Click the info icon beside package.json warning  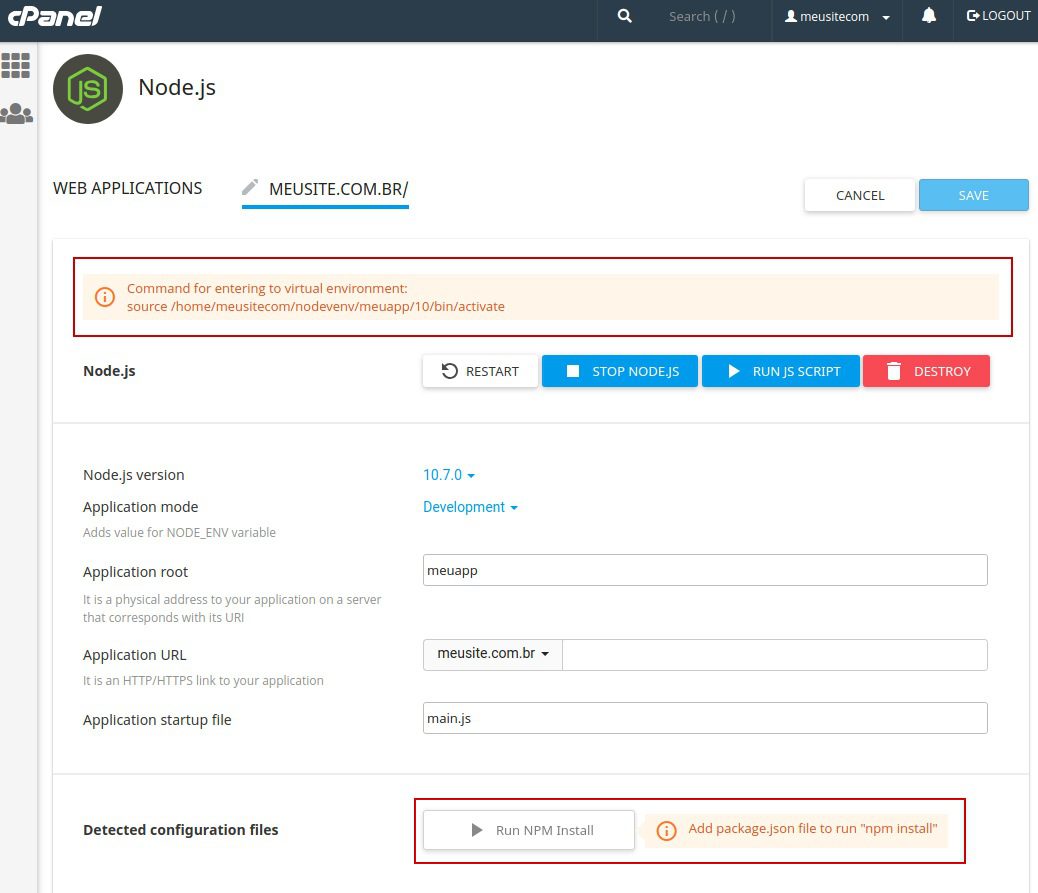click(x=667, y=830)
